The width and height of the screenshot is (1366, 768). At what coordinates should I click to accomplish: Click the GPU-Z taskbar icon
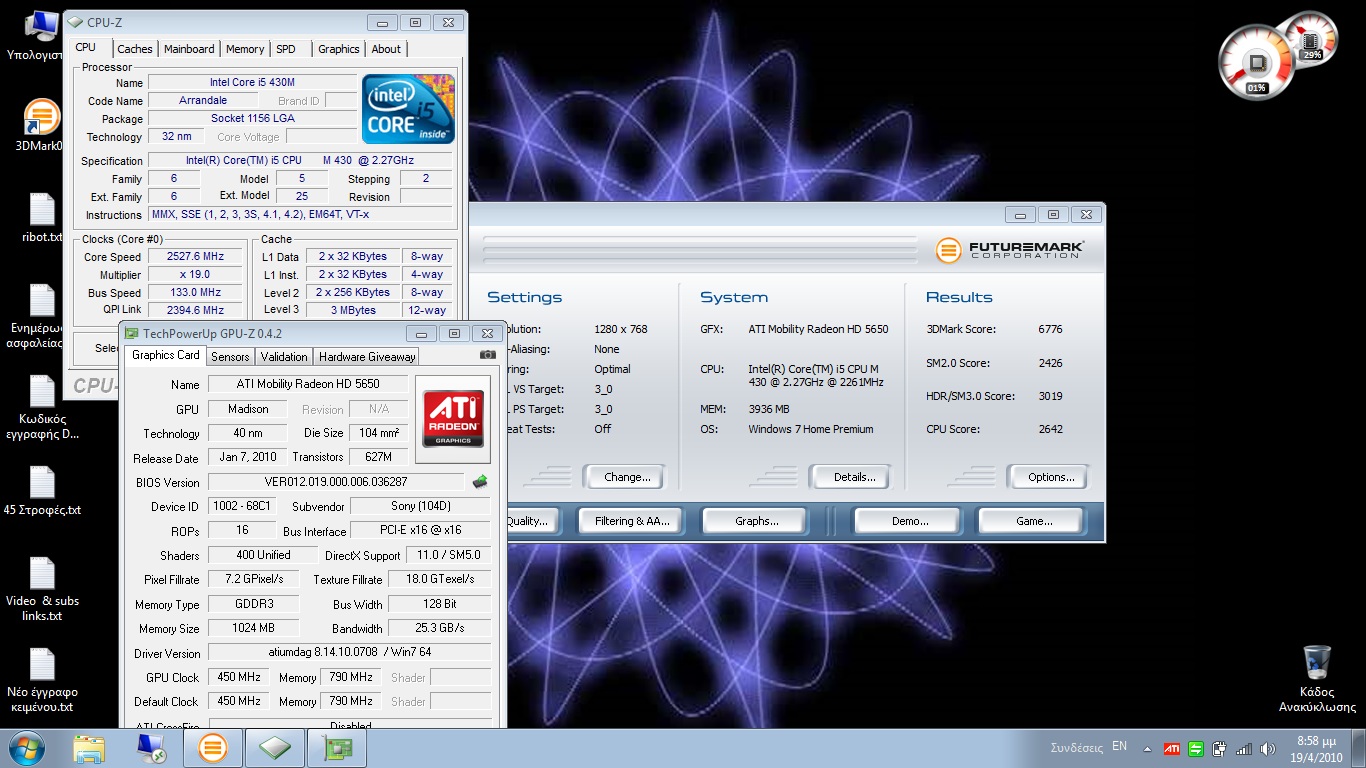[x=337, y=748]
